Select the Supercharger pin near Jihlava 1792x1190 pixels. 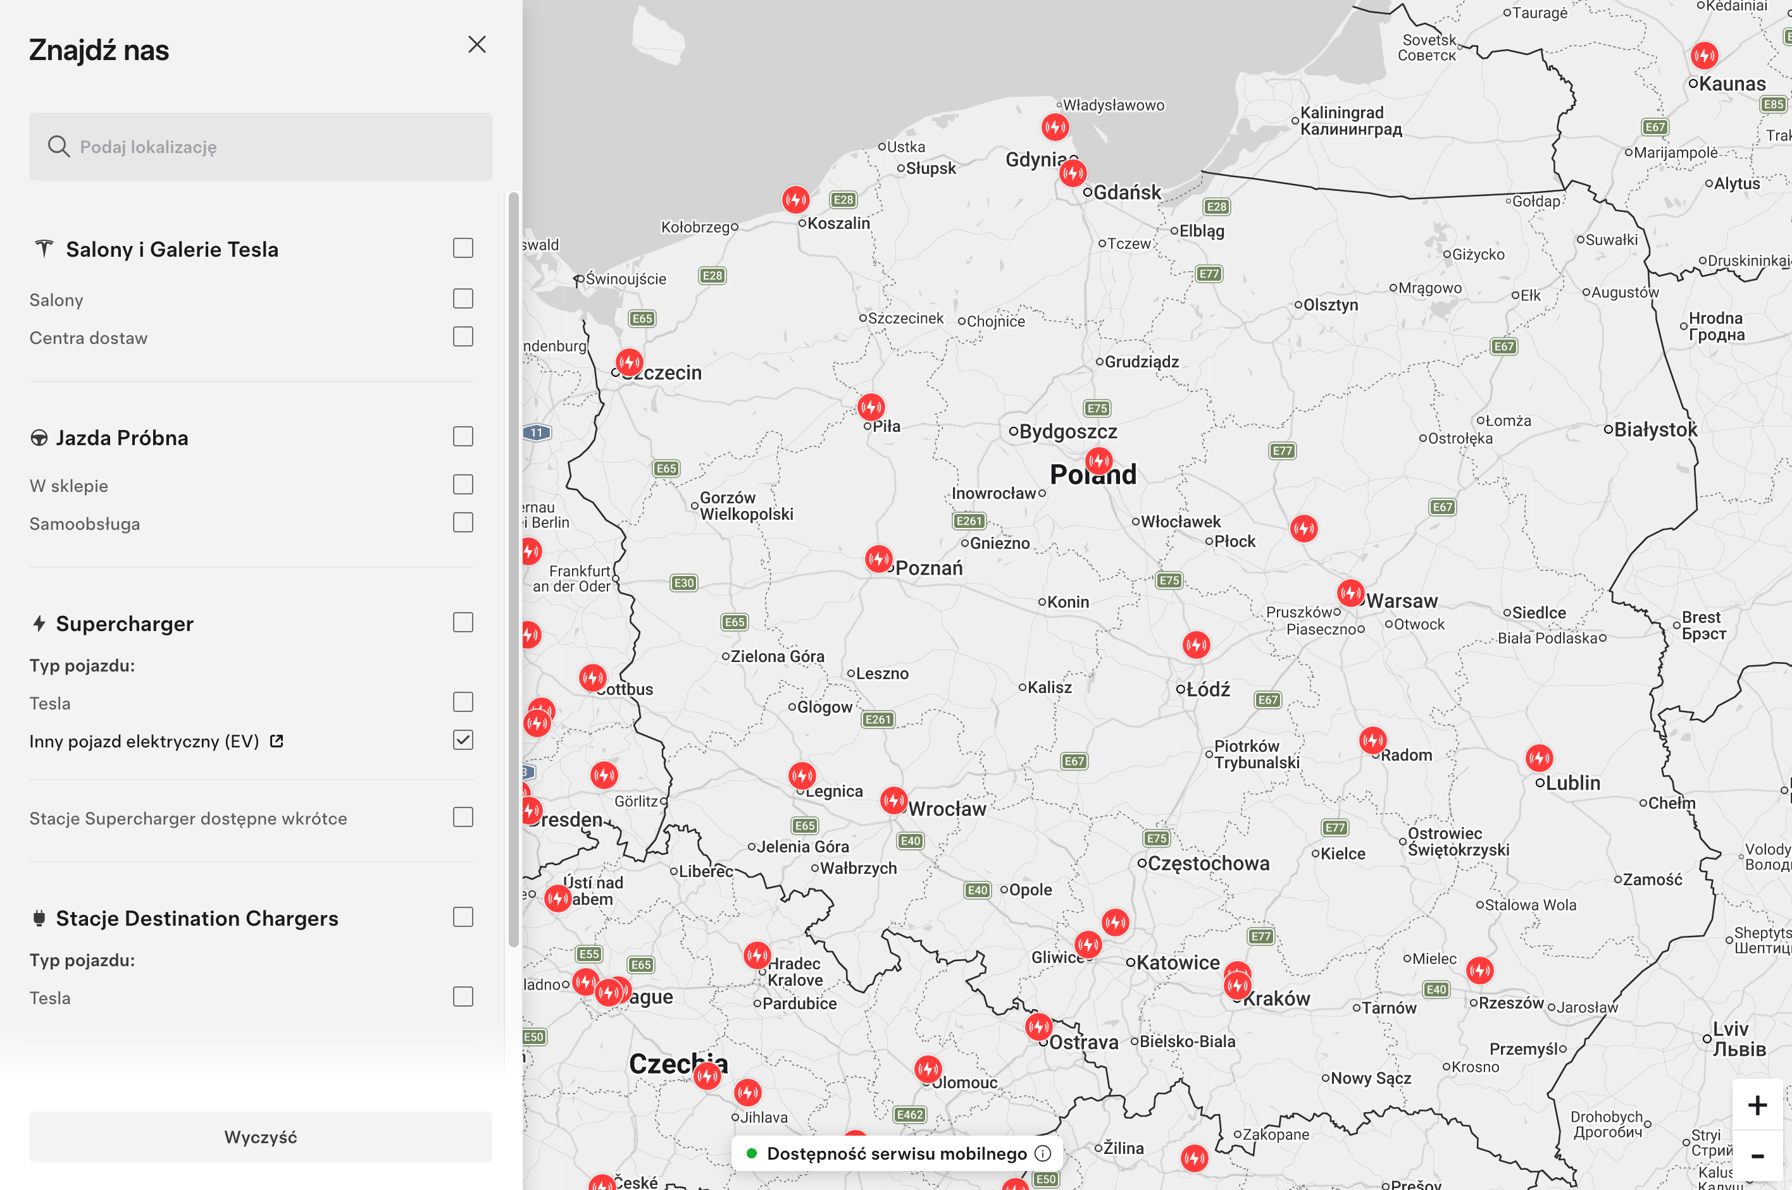click(x=748, y=1092)
